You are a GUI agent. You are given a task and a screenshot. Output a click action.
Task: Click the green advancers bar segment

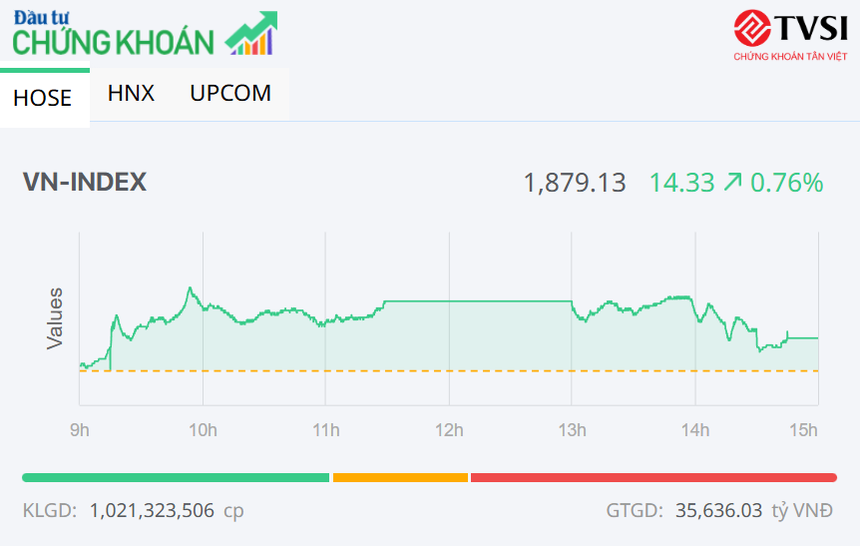(x=176, y=478)
